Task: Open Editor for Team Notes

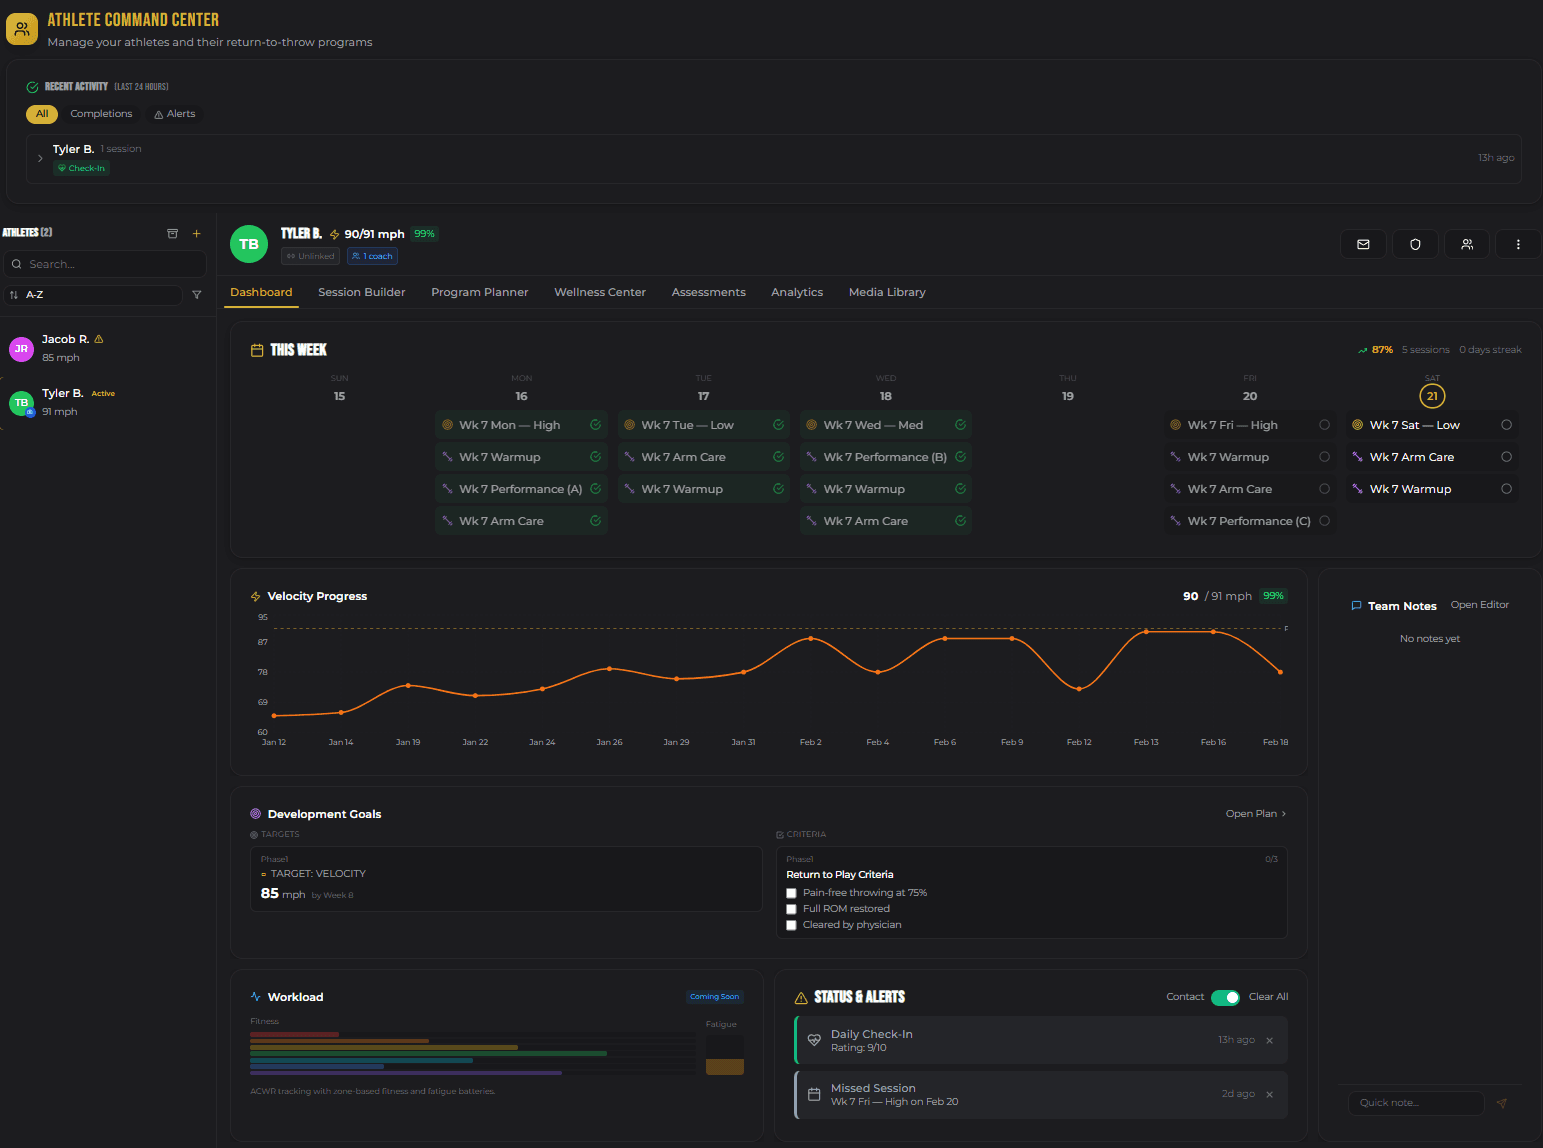Action: [x=1479, y=604]
